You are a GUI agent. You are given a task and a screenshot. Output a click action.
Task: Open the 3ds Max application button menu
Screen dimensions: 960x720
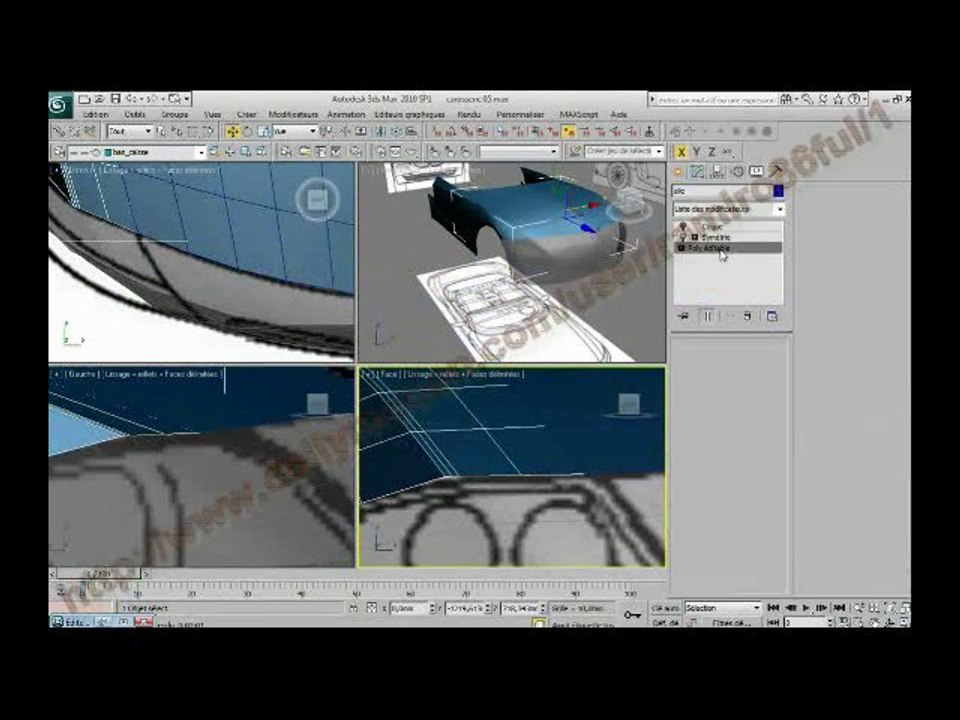[x=60, y=105]
